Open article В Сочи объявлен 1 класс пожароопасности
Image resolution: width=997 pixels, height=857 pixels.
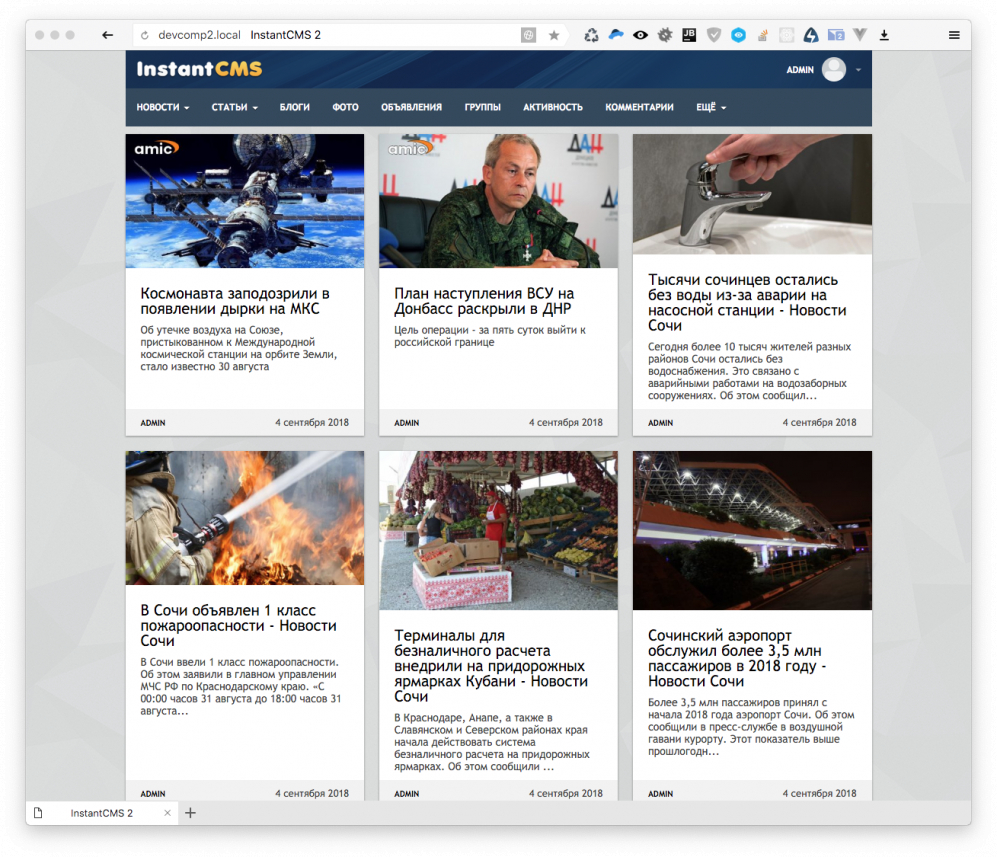238,626
